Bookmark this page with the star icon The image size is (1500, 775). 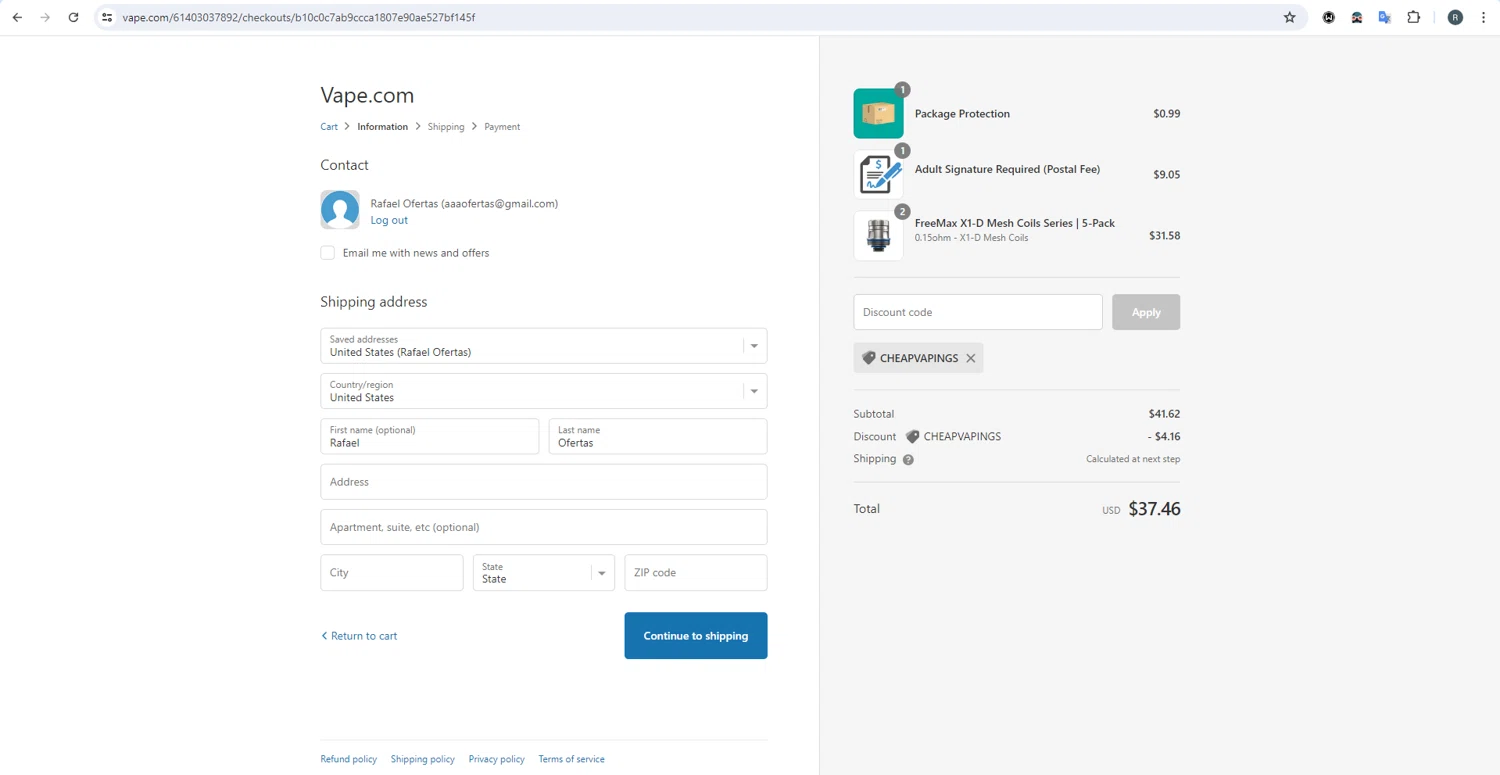[1289, 17]
